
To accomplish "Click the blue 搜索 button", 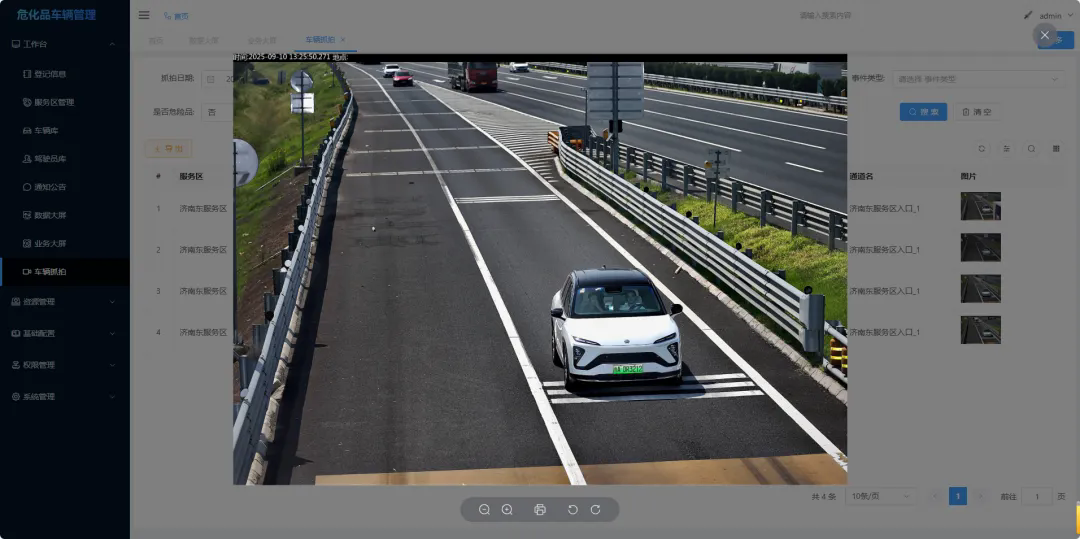I will click(923, 112).
